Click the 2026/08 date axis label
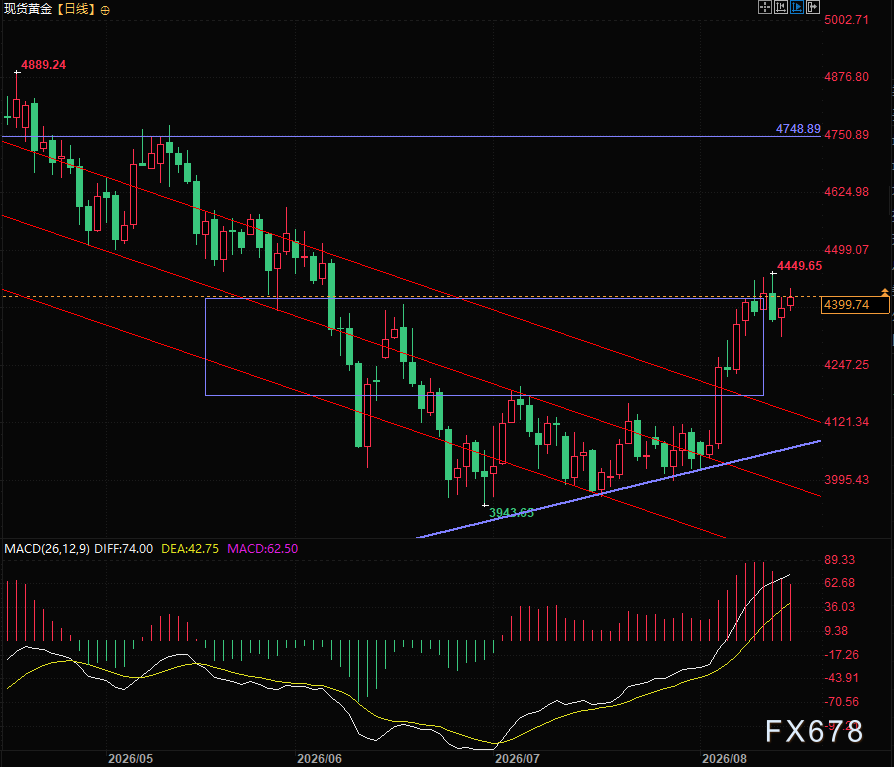 pyautogui.click(x=724, y=758)
